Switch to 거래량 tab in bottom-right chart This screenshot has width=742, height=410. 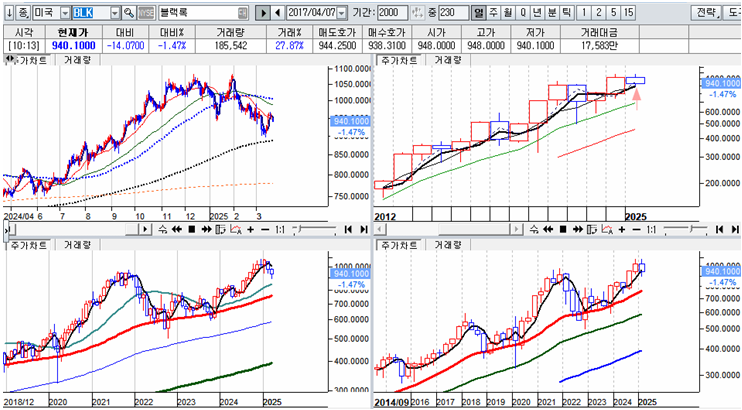pyautogui.click(x=447, y=245)
